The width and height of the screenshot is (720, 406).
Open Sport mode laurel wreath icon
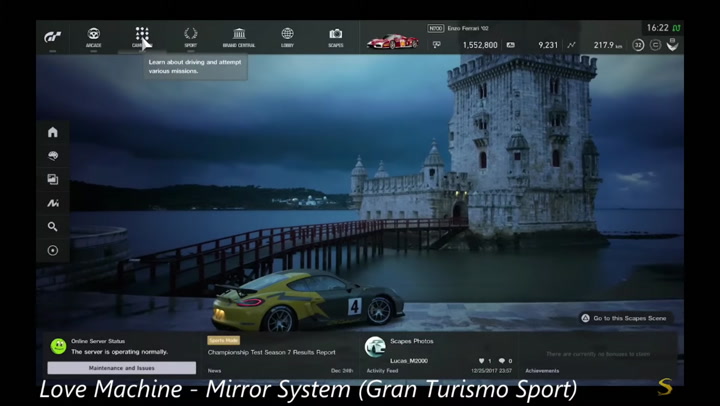click(191, 34)
